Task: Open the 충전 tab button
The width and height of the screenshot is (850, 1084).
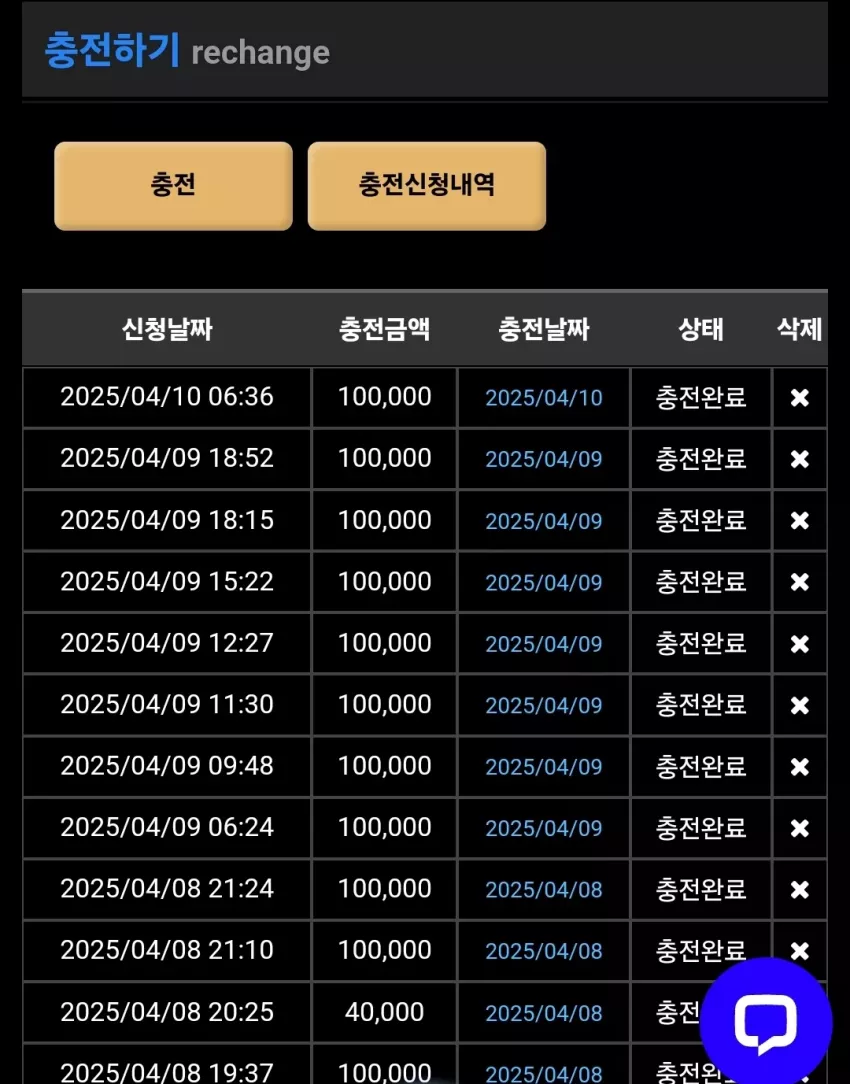Action: point(173,185)
